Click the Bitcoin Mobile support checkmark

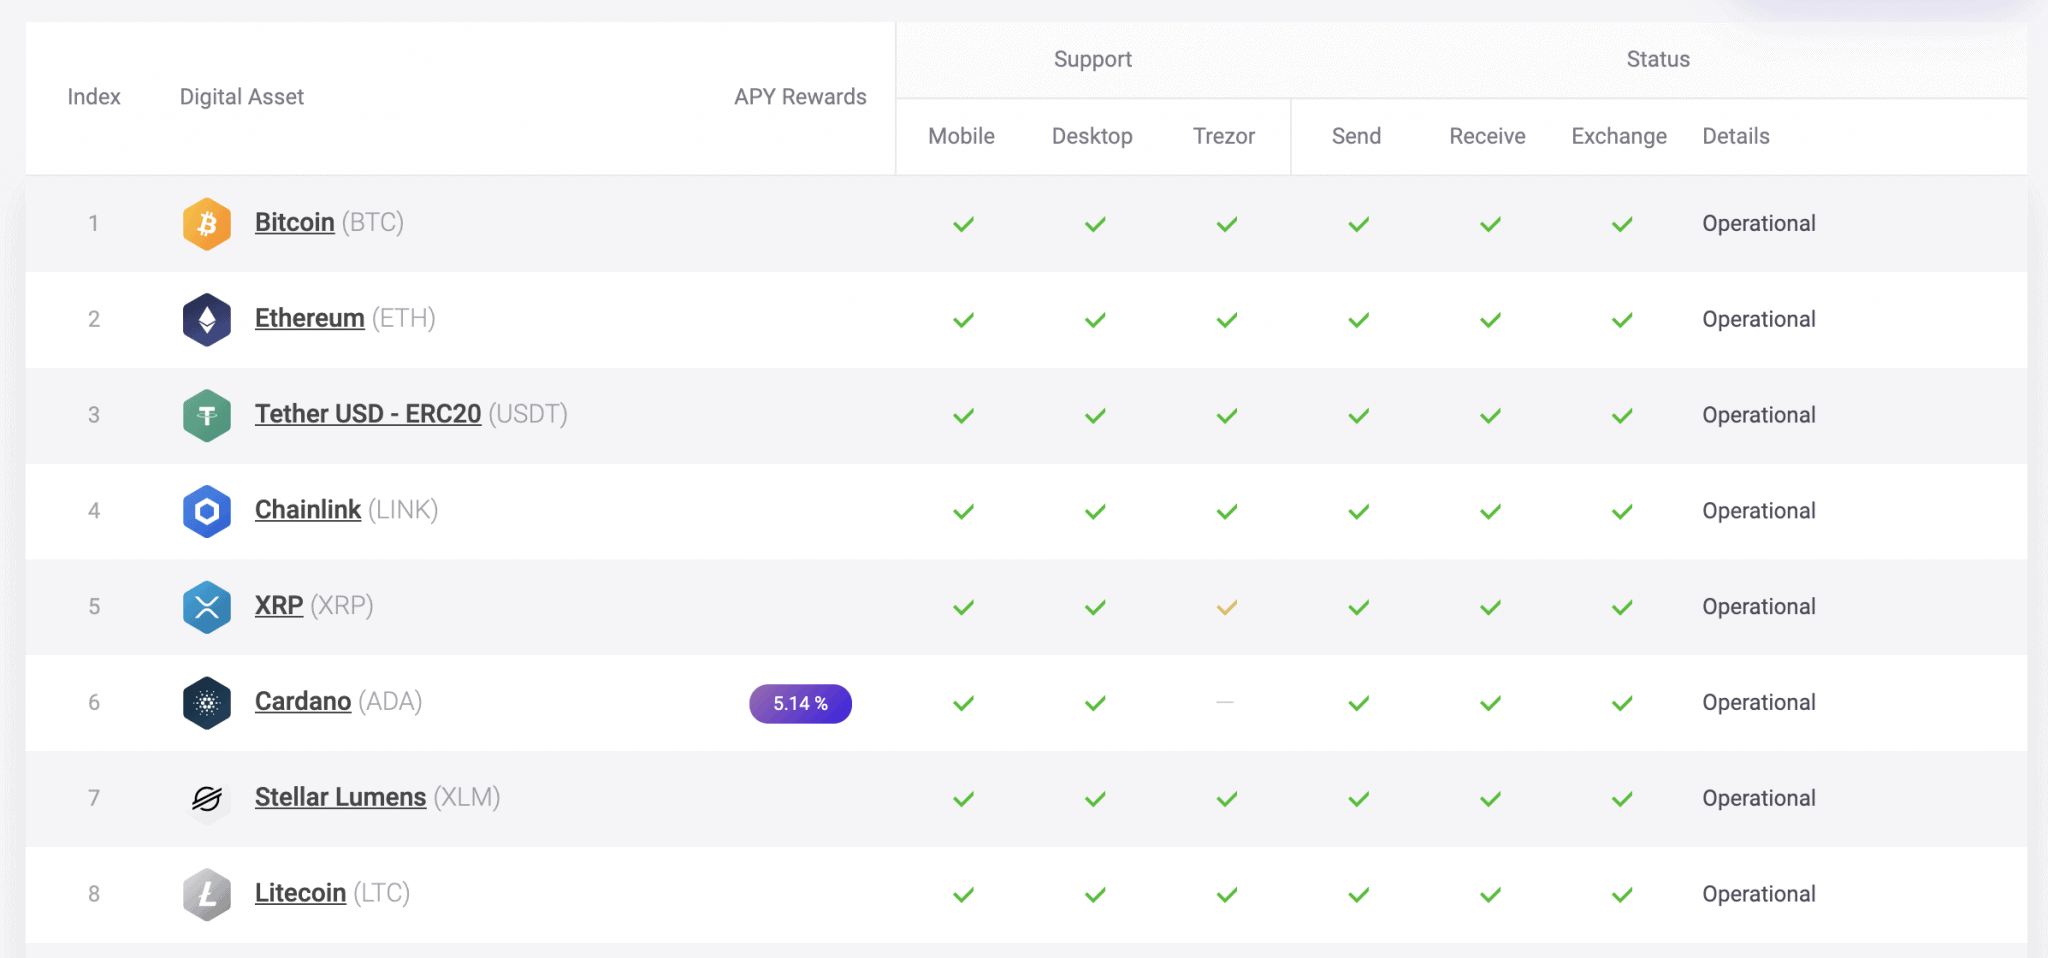(x=963, y=224)
